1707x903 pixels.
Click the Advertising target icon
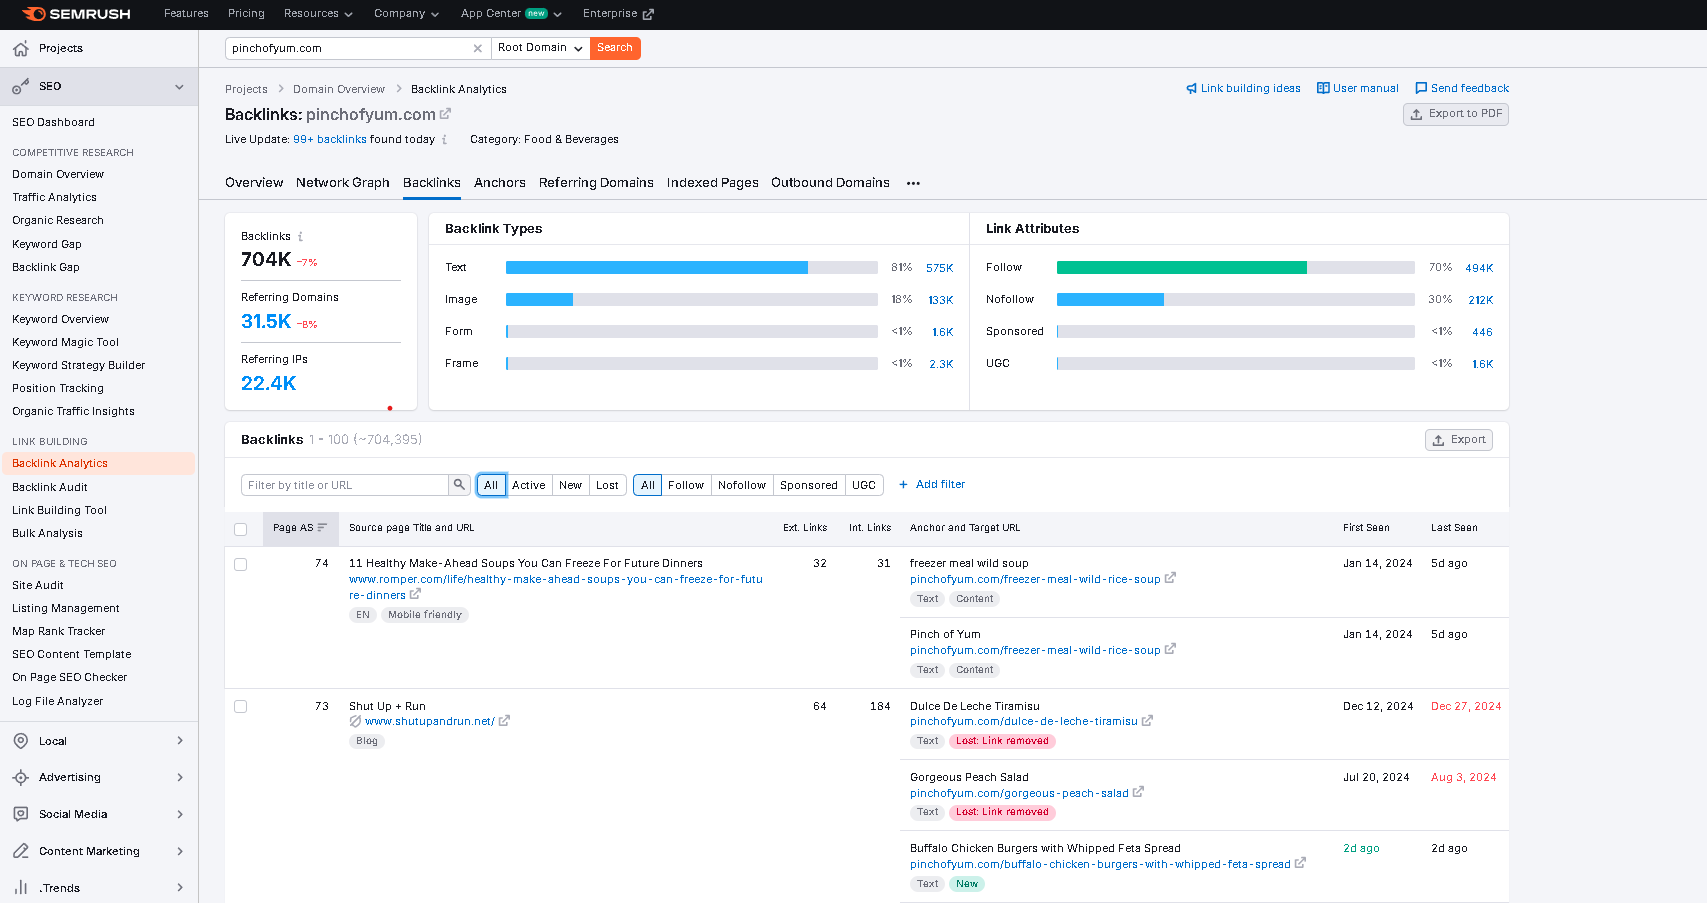[x=20, y=778]
